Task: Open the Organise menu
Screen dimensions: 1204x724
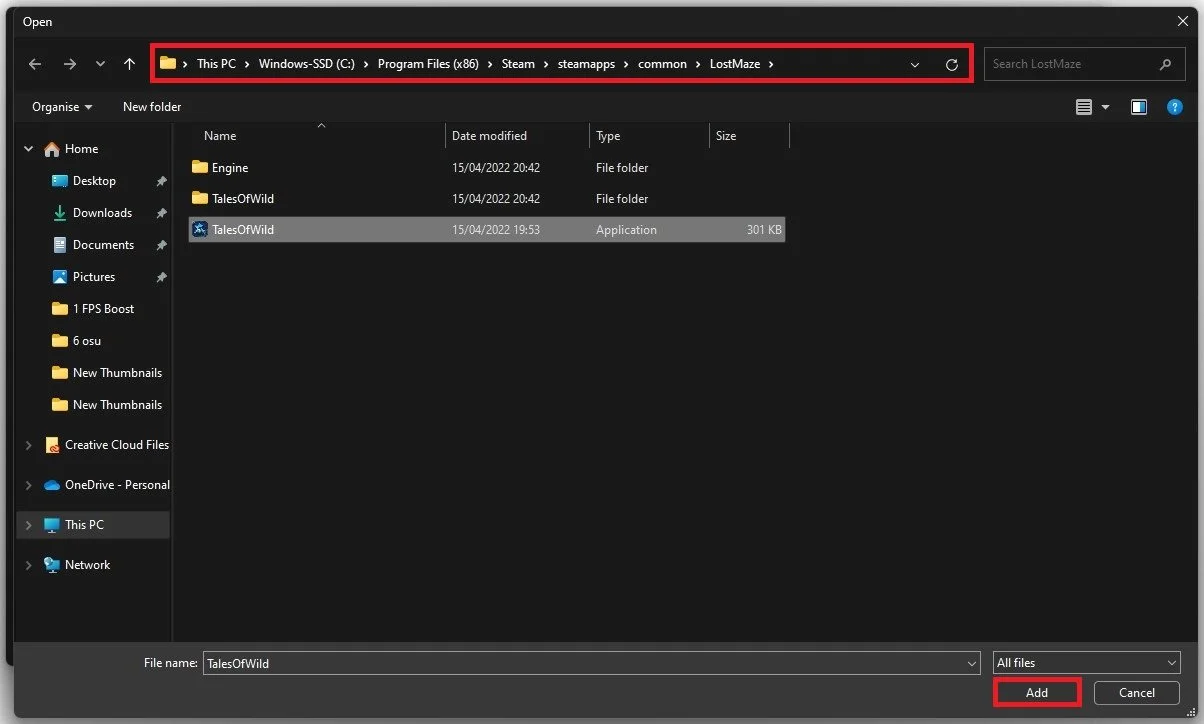Action: pyautogui.click(x=62, y=106)
